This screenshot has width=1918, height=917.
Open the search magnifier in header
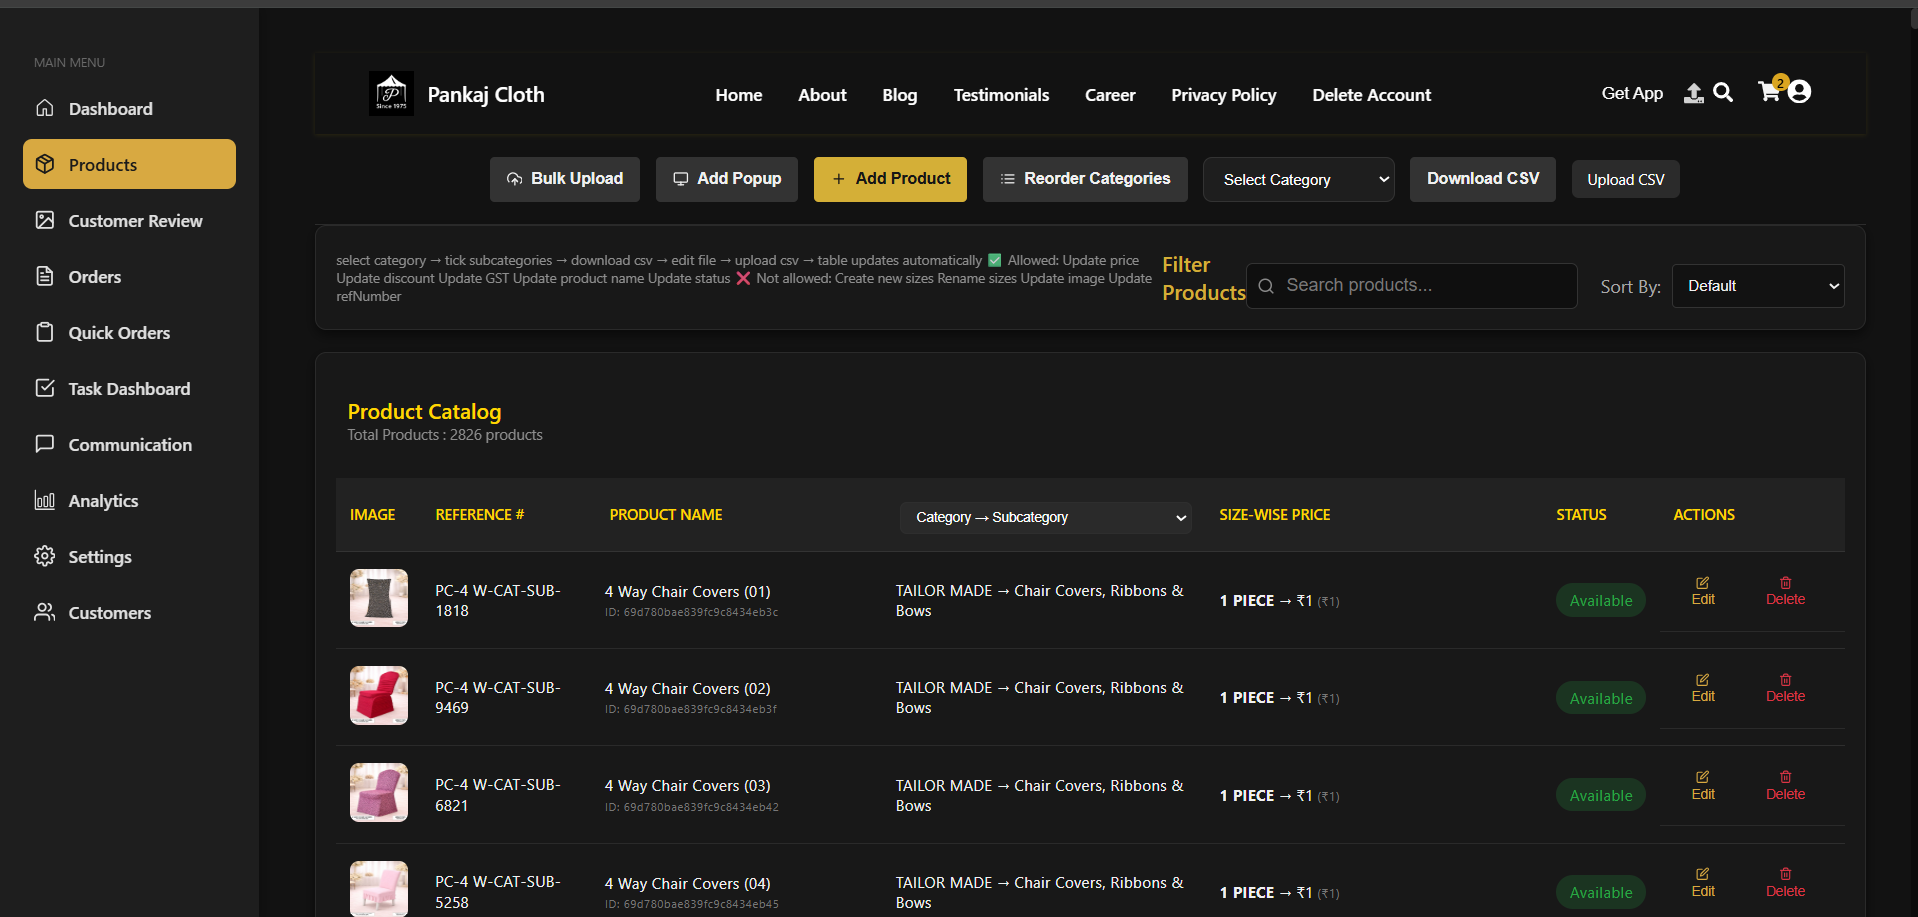click(1723, 92)
